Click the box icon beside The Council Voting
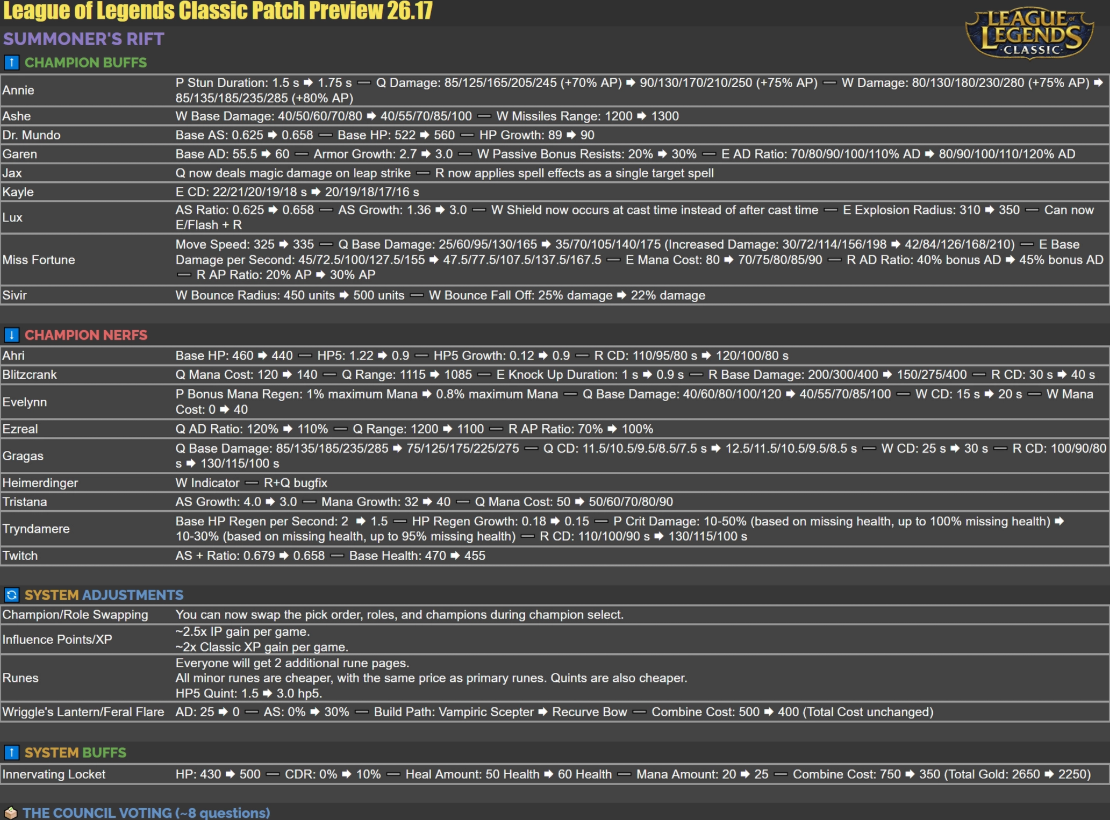 coord(10,813)
